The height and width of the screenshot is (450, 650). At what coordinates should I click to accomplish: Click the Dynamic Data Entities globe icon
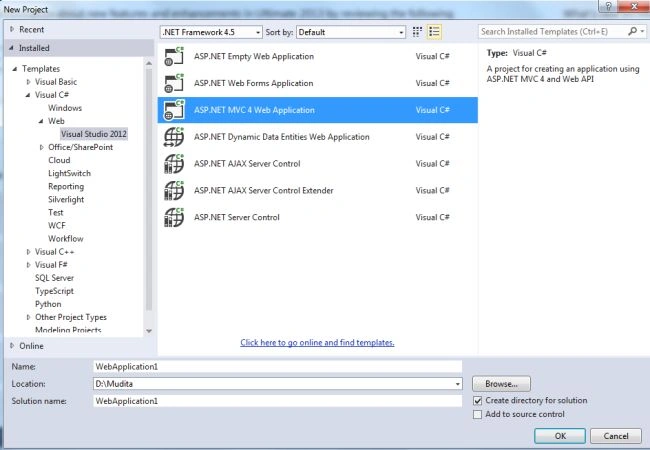tap(174, 137)
